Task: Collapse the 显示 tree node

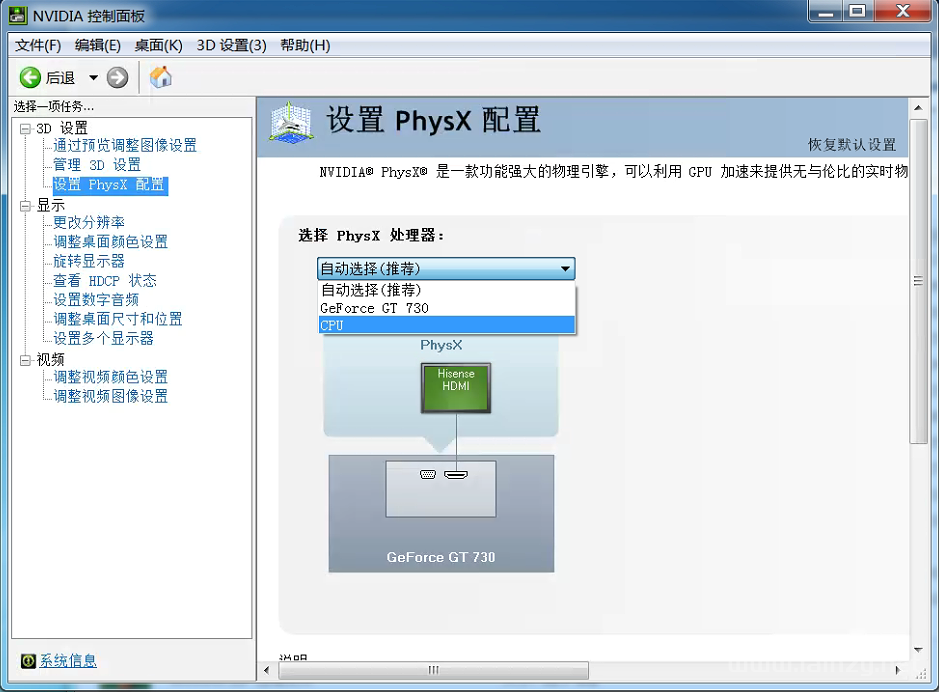Action: click(x=25, y=205)
